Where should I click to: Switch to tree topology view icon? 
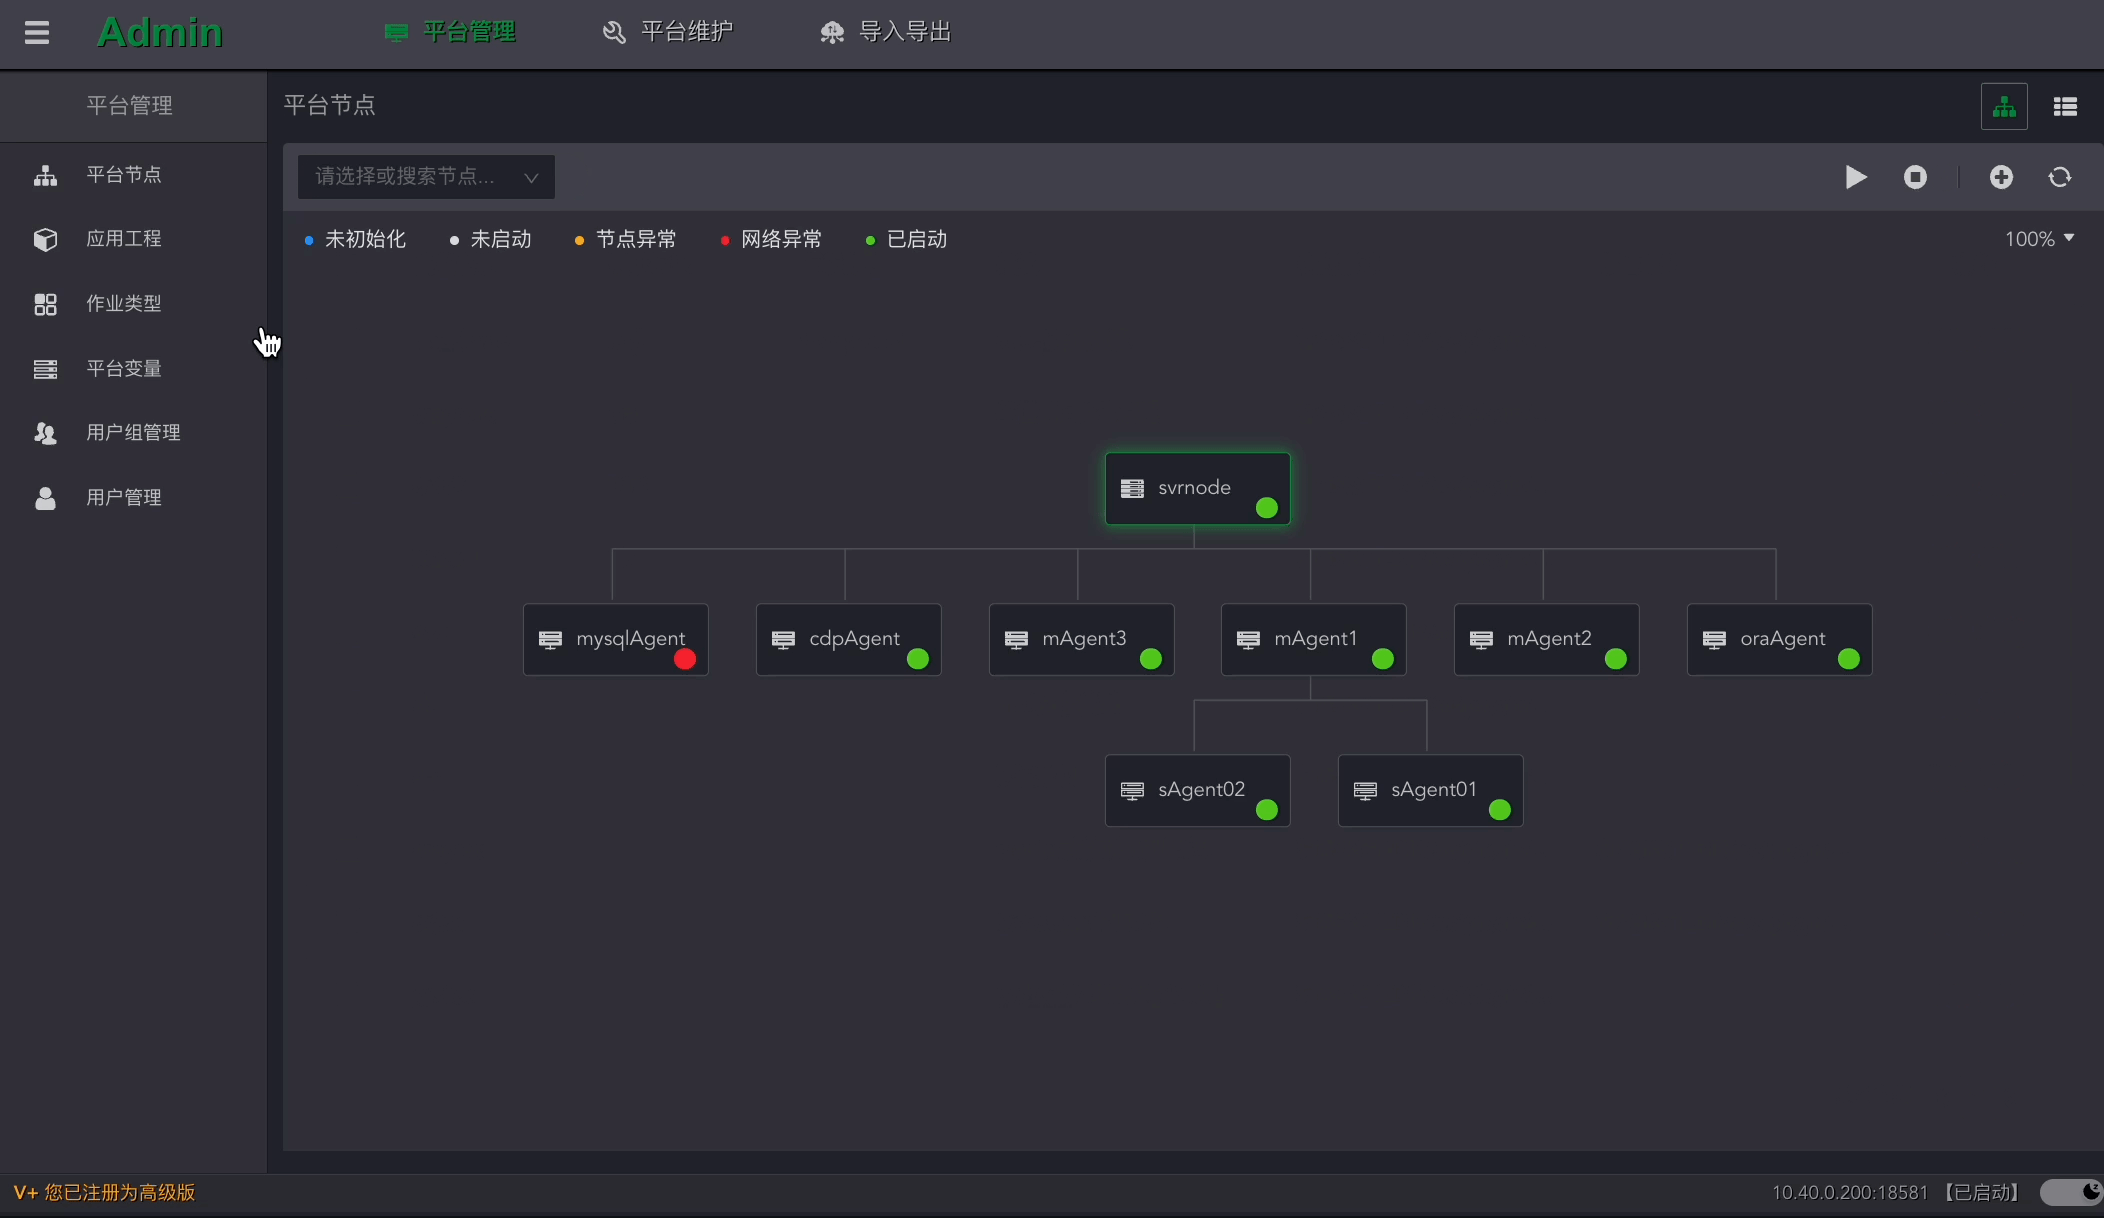(x=2004, y=106)
